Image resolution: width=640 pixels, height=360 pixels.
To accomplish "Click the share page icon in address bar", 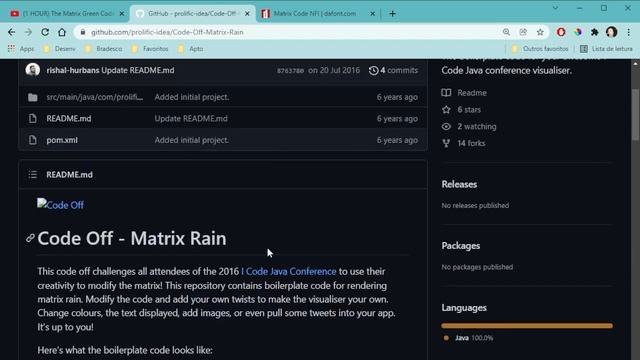I will pyautogui.click(x=523, y=32).
